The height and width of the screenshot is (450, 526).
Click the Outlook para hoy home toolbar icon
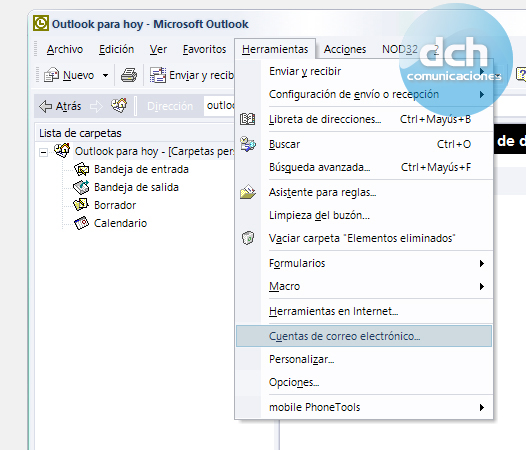click(119, 106)
